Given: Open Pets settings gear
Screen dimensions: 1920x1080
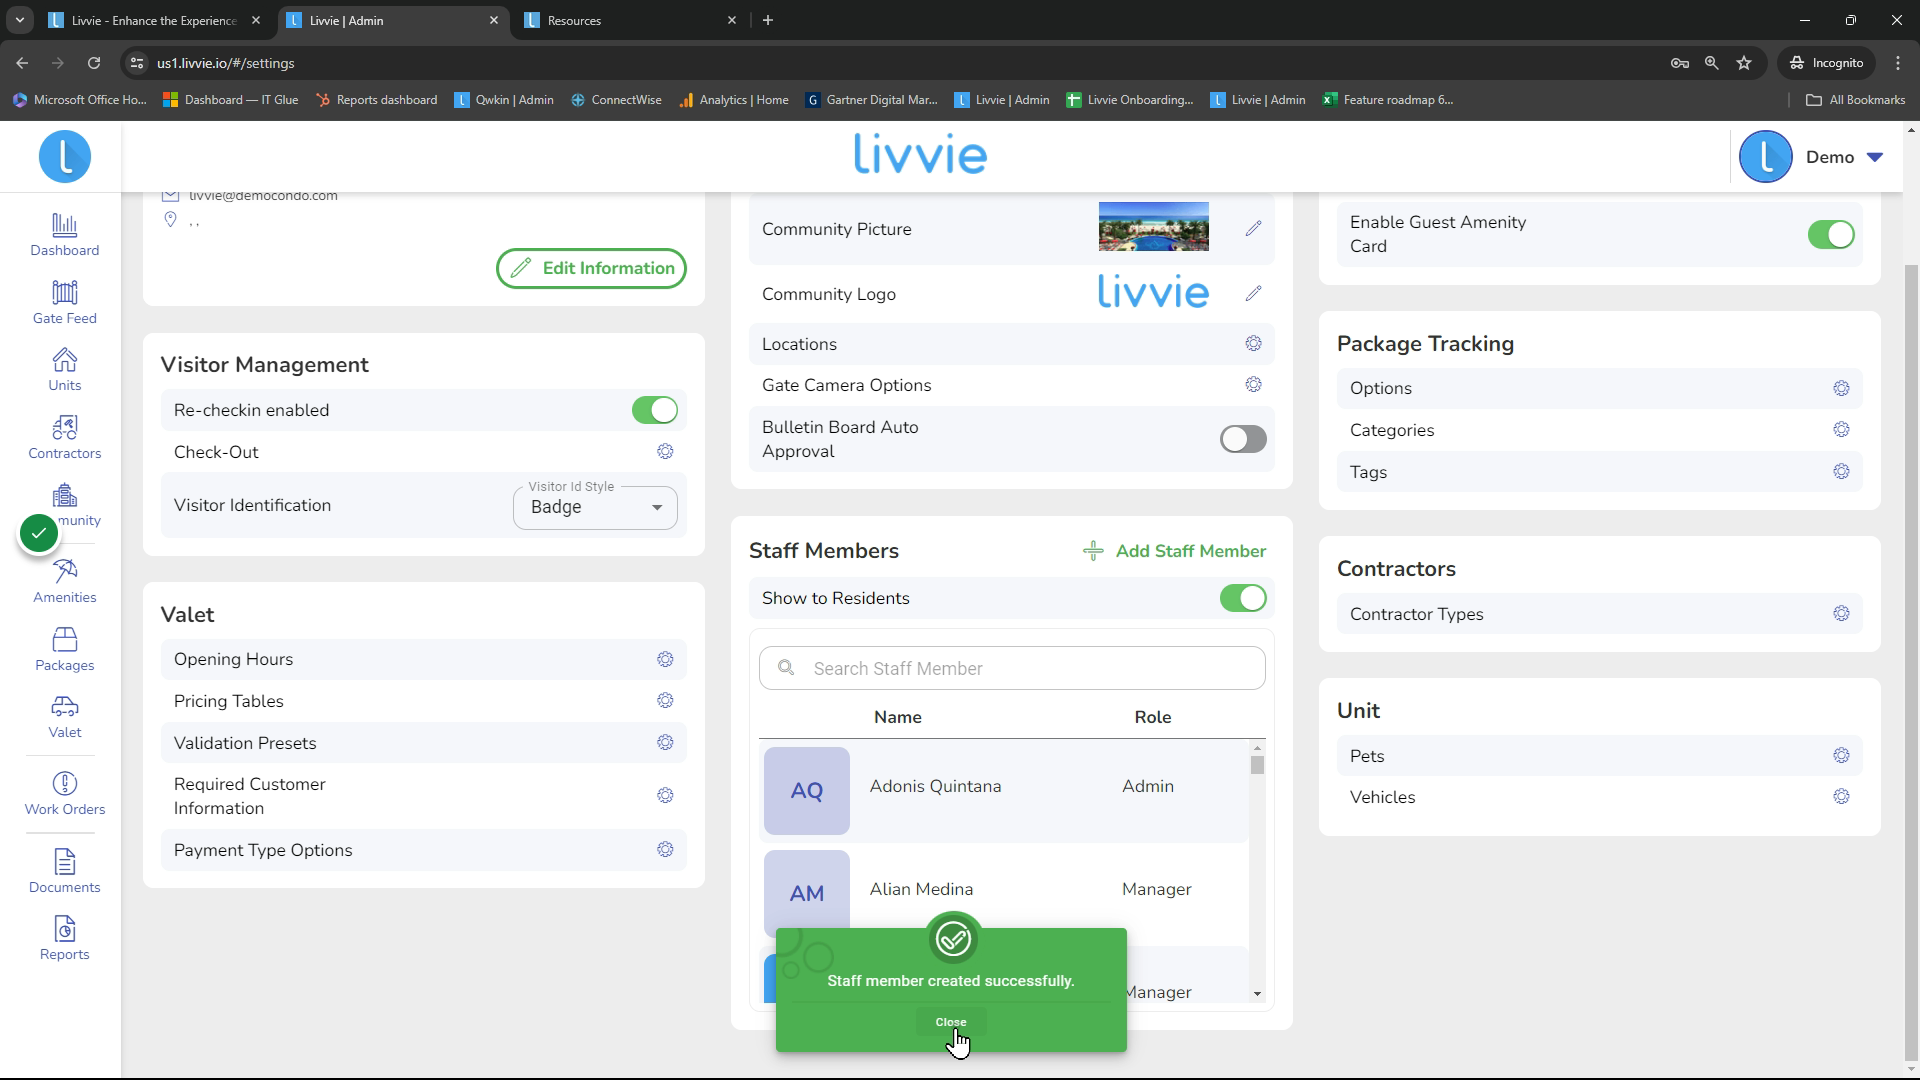Looking at the screenshot, I should [1841, 756].
